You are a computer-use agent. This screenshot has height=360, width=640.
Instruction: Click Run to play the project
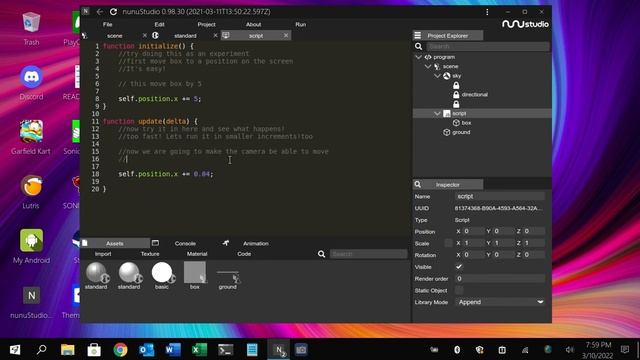point(300,24)
